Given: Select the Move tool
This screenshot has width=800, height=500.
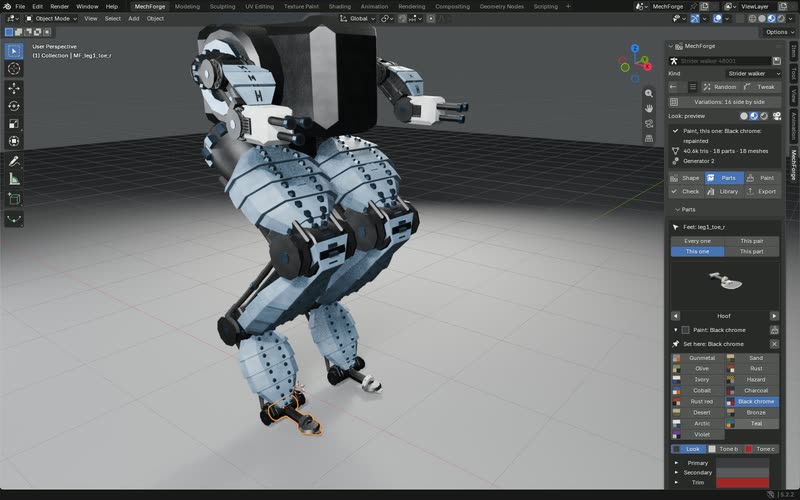Looking at the screenshot, I should 14,88.
